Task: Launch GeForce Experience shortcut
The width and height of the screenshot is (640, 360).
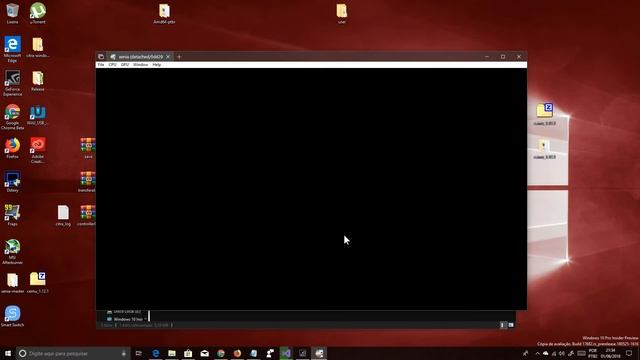Action: tap(12, 83)
